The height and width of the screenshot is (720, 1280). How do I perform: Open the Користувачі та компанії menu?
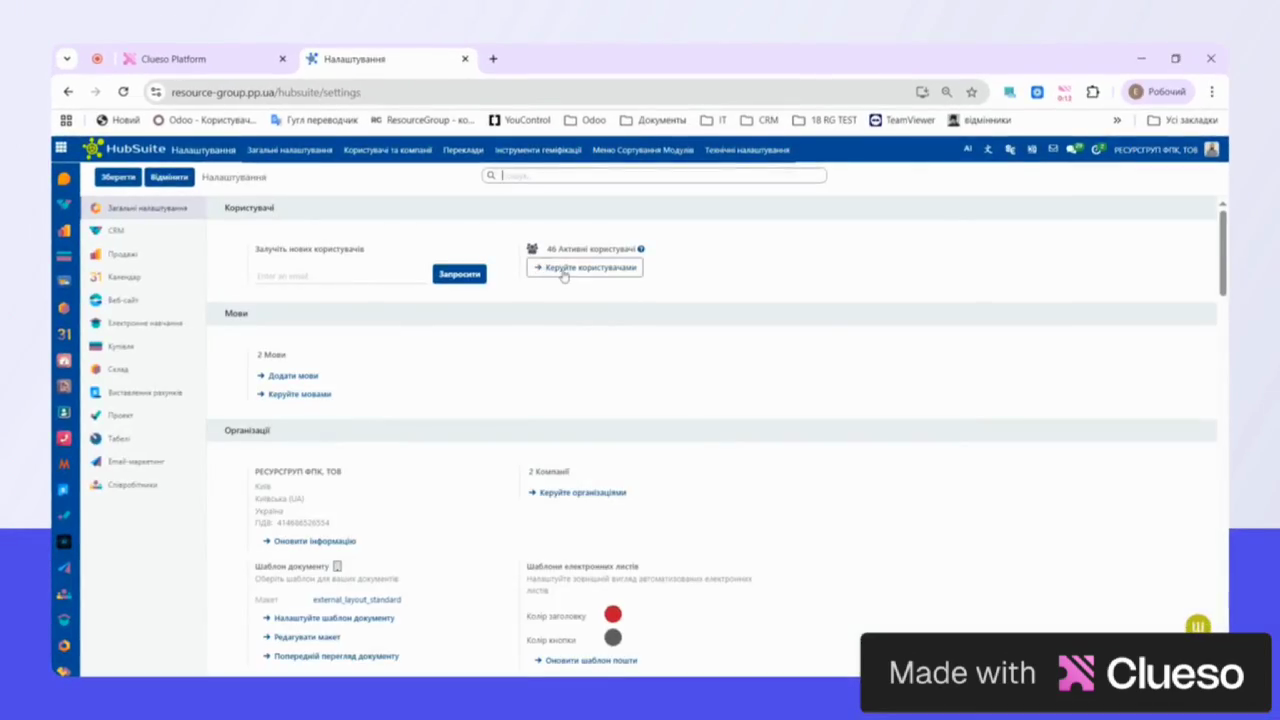pos(387,150)
